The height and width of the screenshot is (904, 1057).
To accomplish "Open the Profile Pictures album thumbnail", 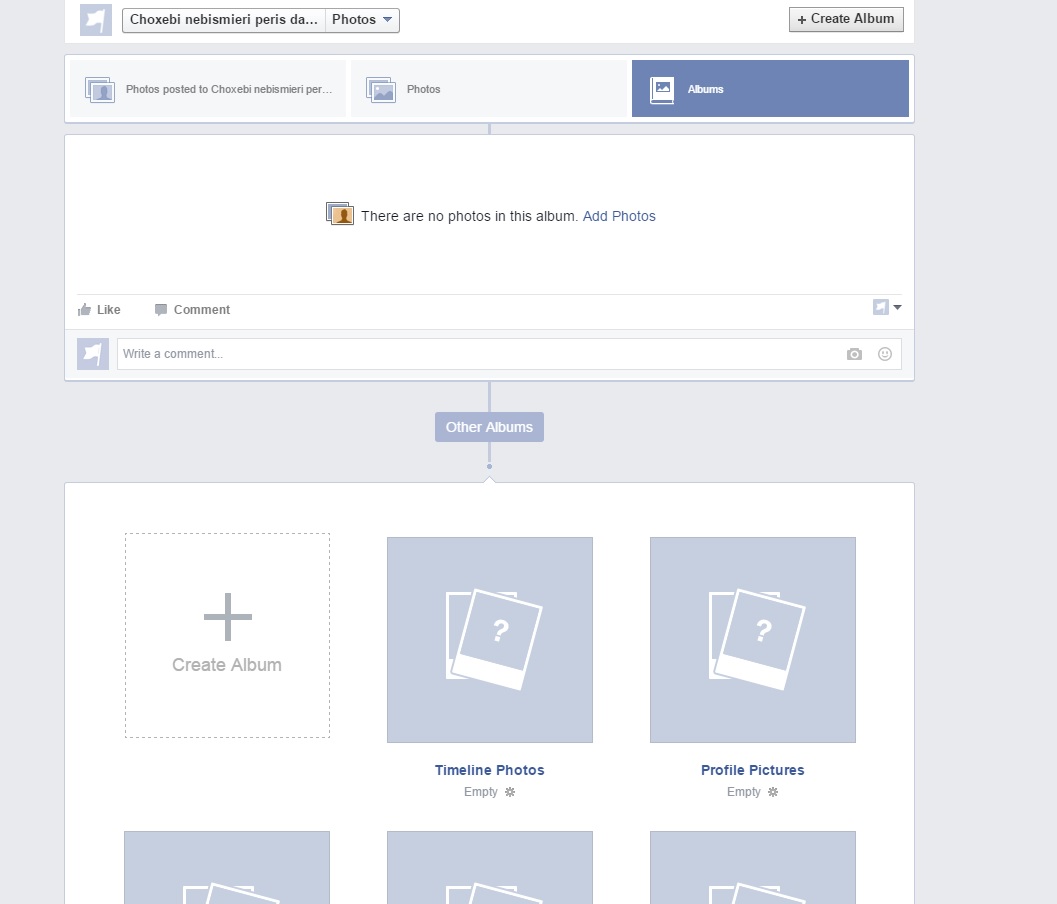I will (x=753, y=640).
